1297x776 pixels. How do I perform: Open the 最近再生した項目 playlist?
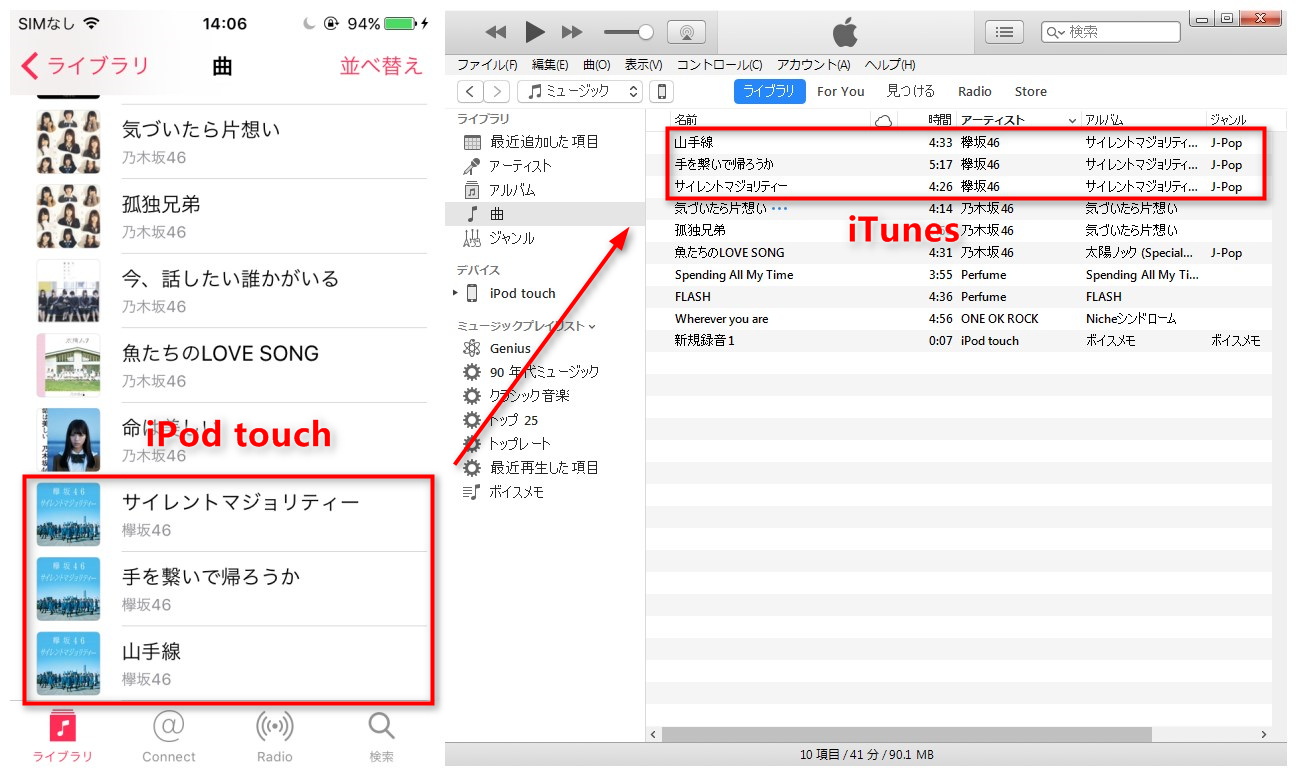545,468
